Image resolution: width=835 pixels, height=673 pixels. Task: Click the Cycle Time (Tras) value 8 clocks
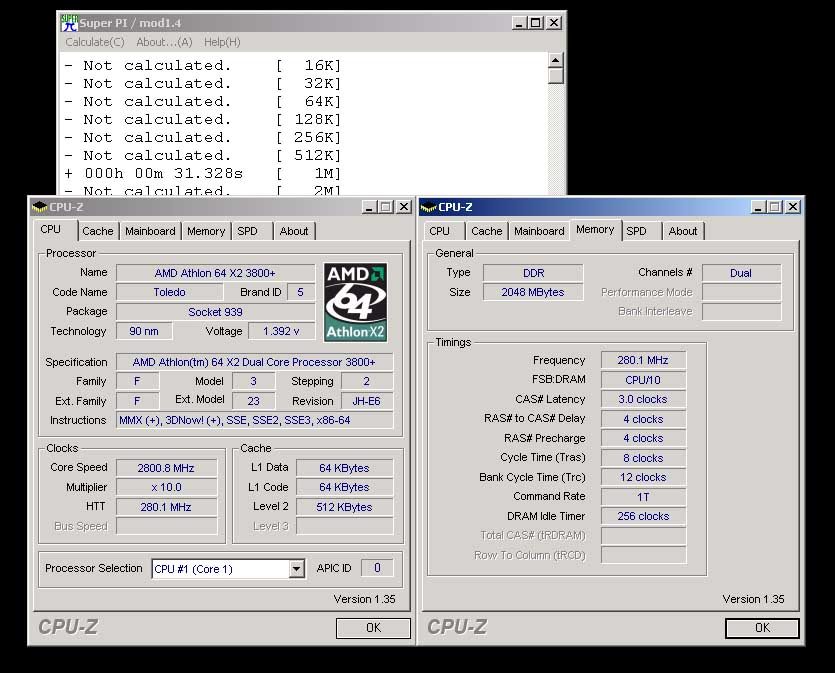coord(643,458)
